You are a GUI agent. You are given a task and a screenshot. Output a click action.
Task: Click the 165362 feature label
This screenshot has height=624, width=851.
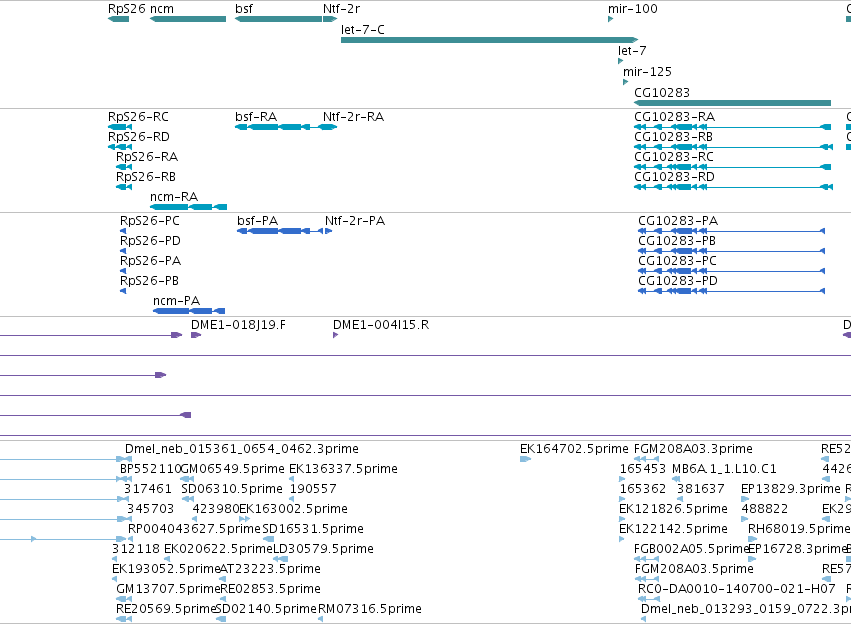tap(643, 489)
